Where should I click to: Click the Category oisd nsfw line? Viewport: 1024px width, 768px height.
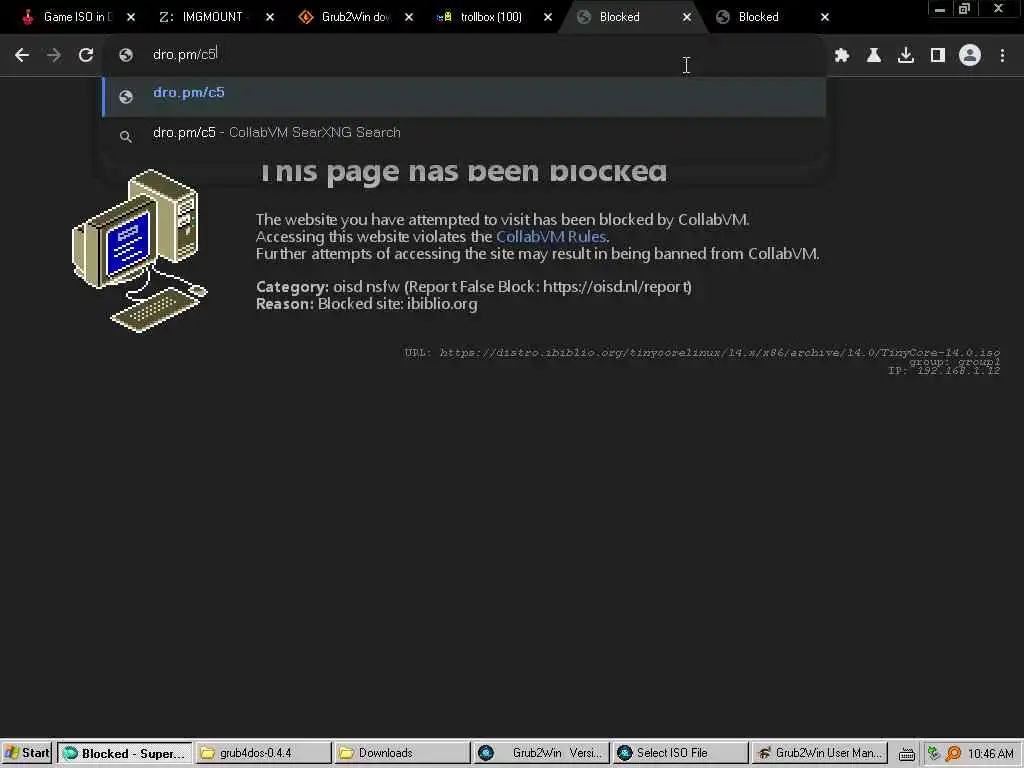click(x=473, y=287)
